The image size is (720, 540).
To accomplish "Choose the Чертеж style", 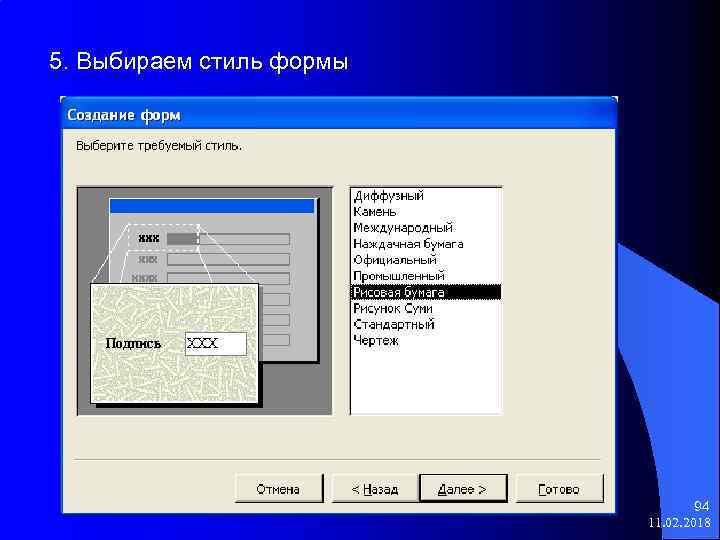I will click(x=426, y=340).
